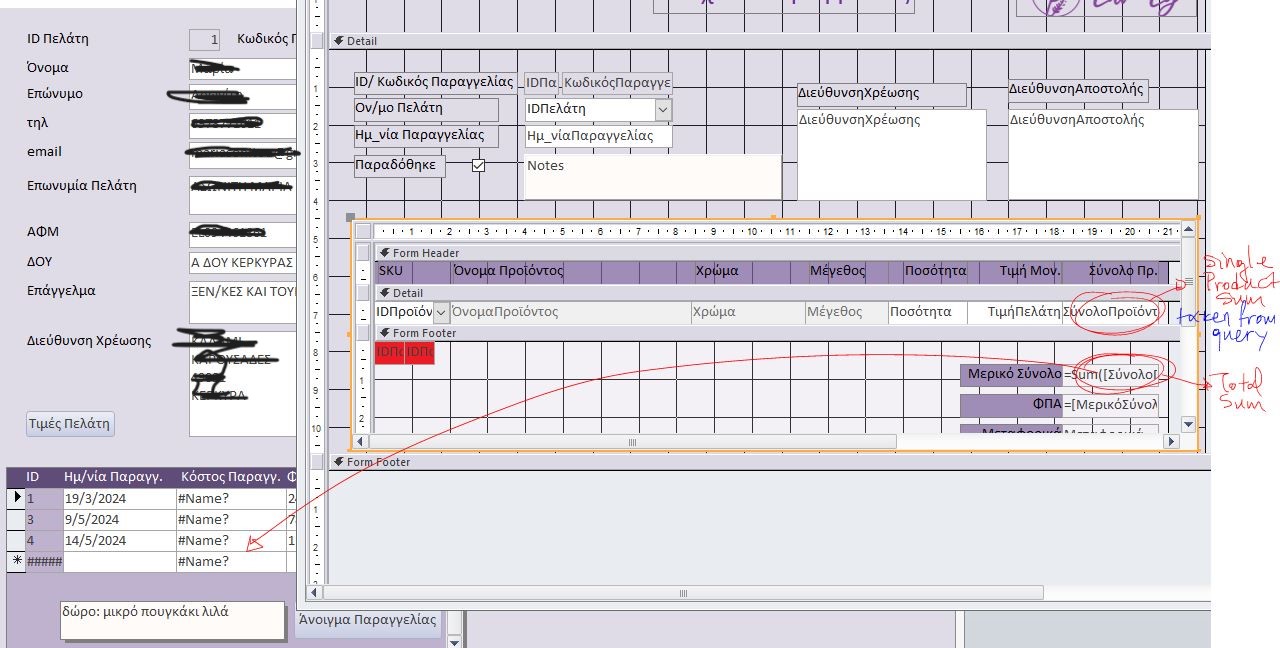Click the 9/5/2024 order date cell
Image resolution: width=1280 pixels, height=648 pixels.
[x=118, y=519]
